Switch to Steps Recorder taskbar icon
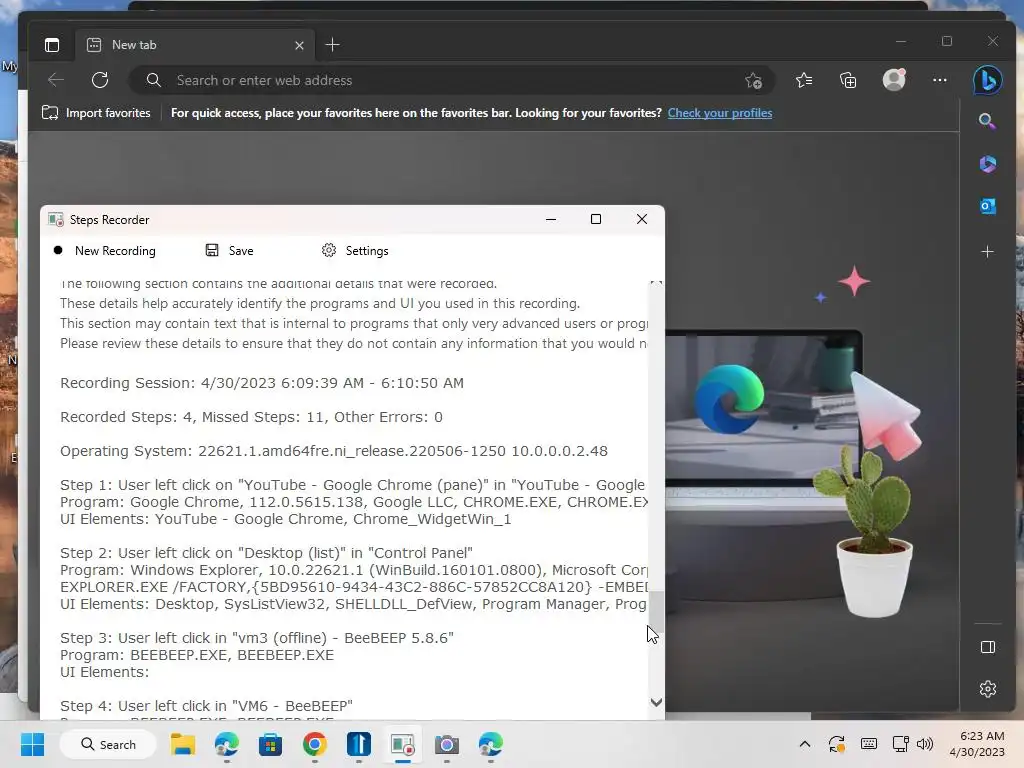The width and height of the screenshot is (1024, 768). tap(403, 744)
